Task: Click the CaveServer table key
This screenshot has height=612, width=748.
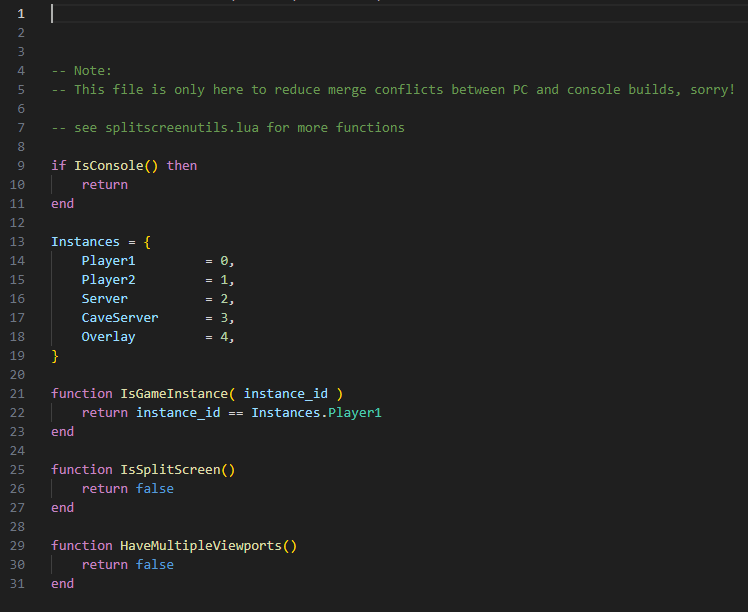Action: [119, 318]
